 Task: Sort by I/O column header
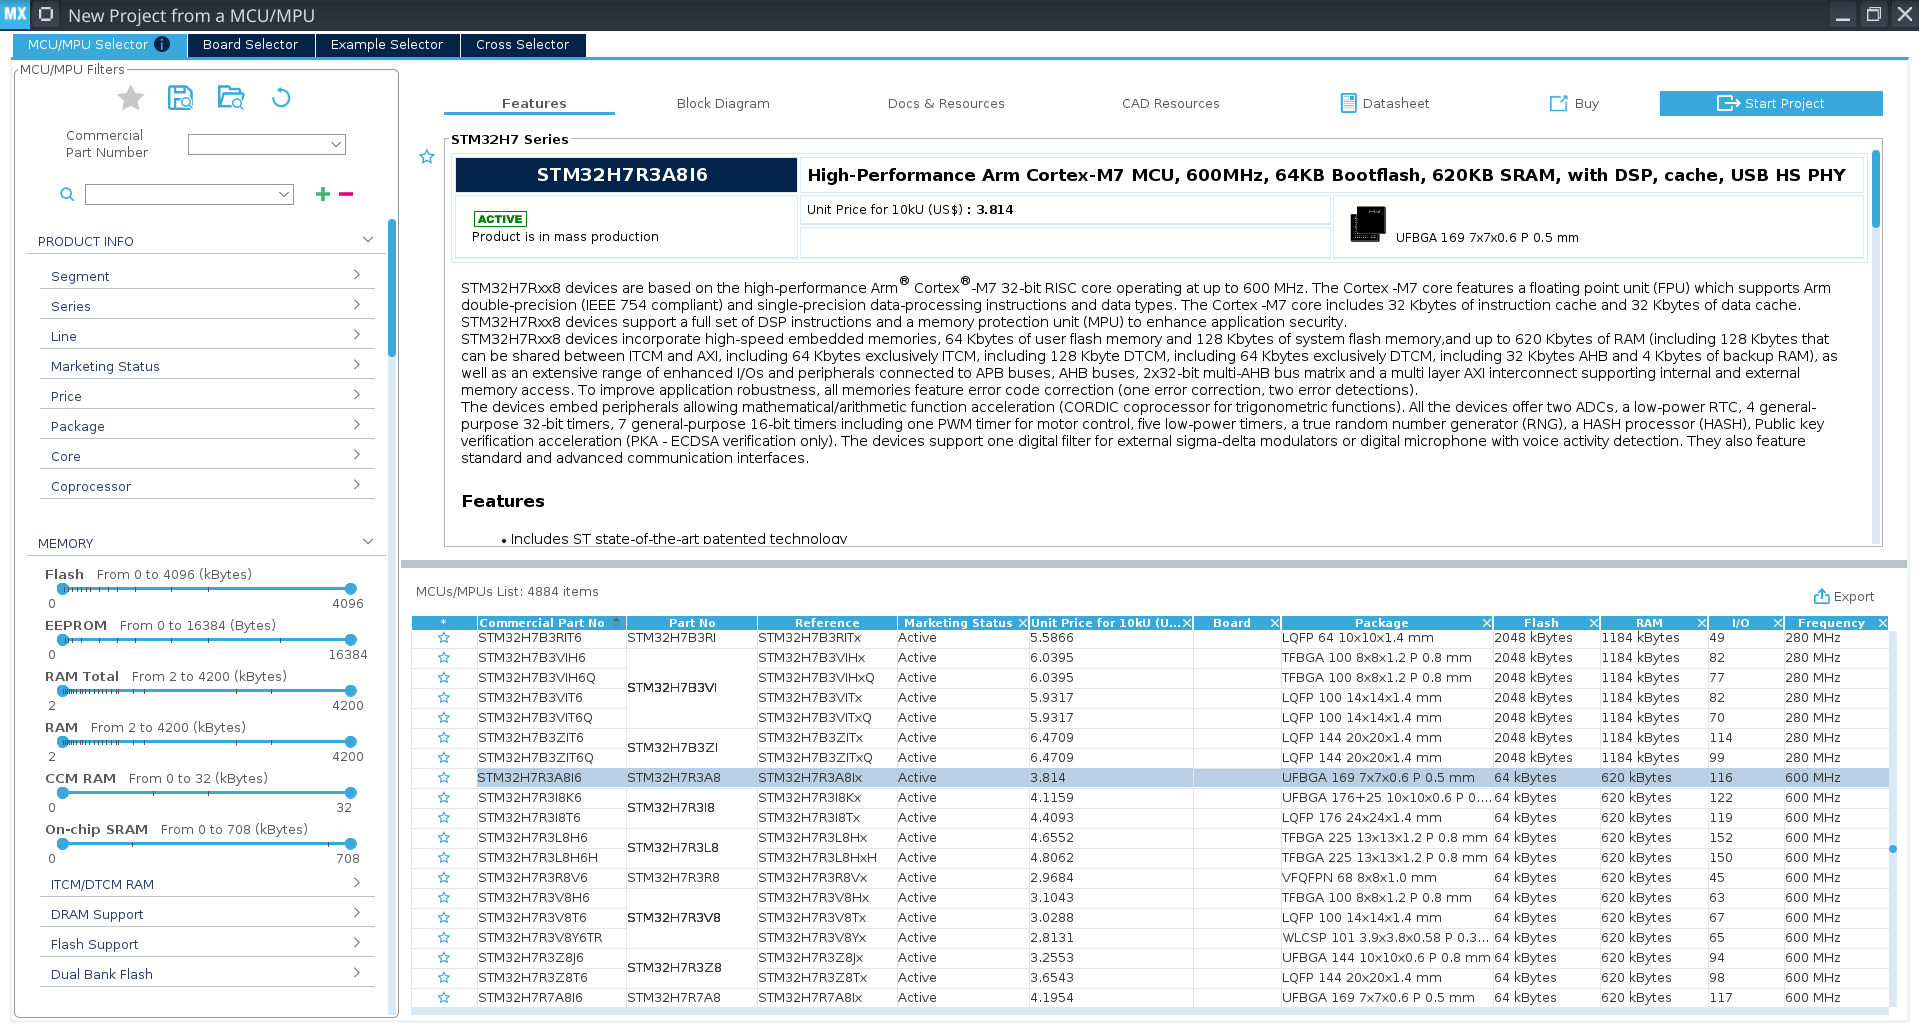pos(1740,623)
